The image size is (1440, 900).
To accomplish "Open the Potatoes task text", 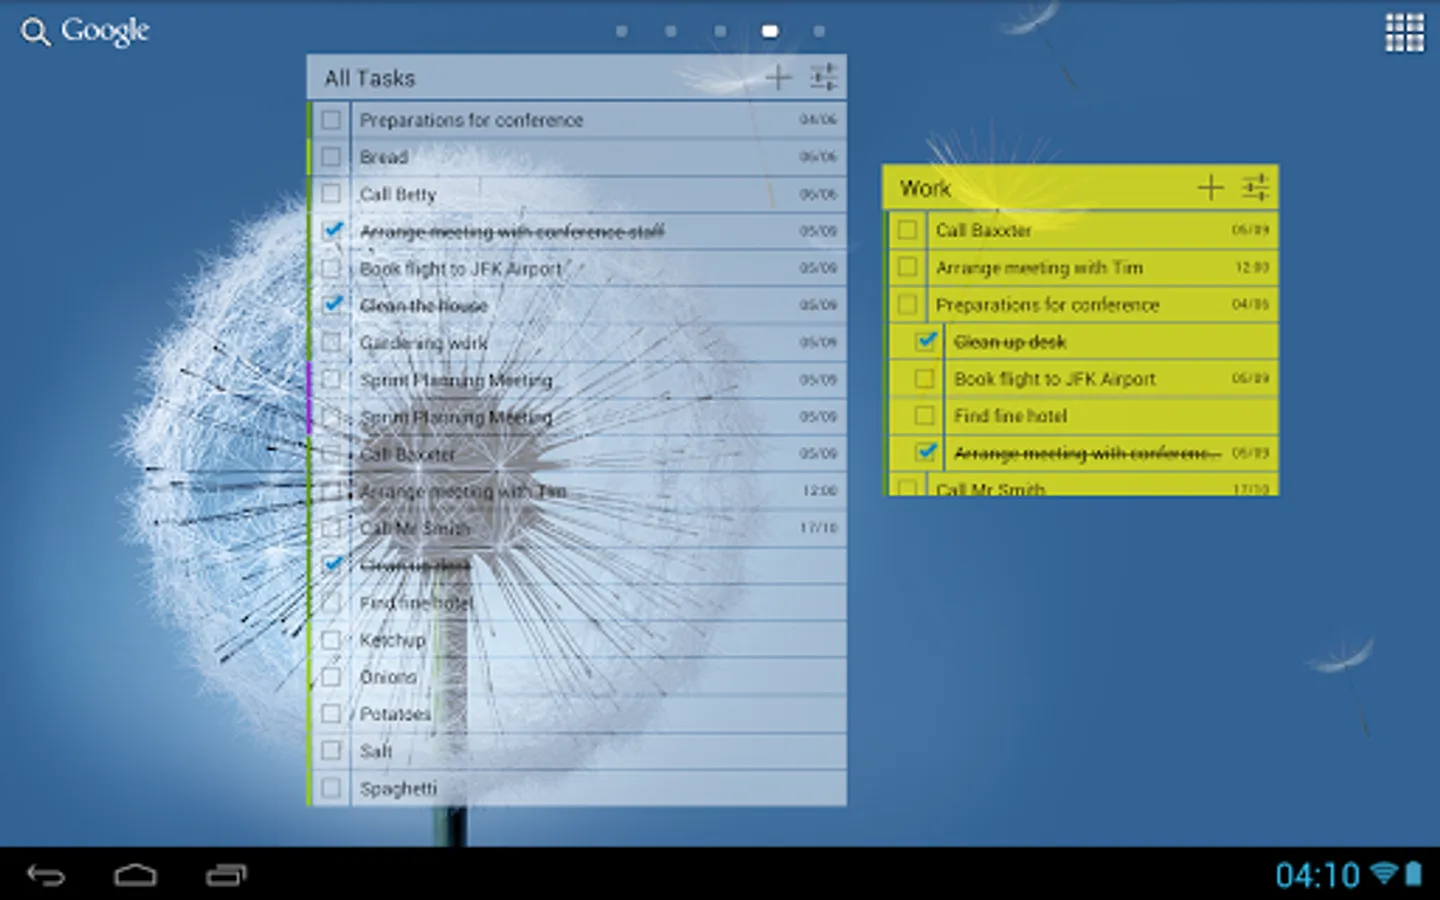I will 395,714.
